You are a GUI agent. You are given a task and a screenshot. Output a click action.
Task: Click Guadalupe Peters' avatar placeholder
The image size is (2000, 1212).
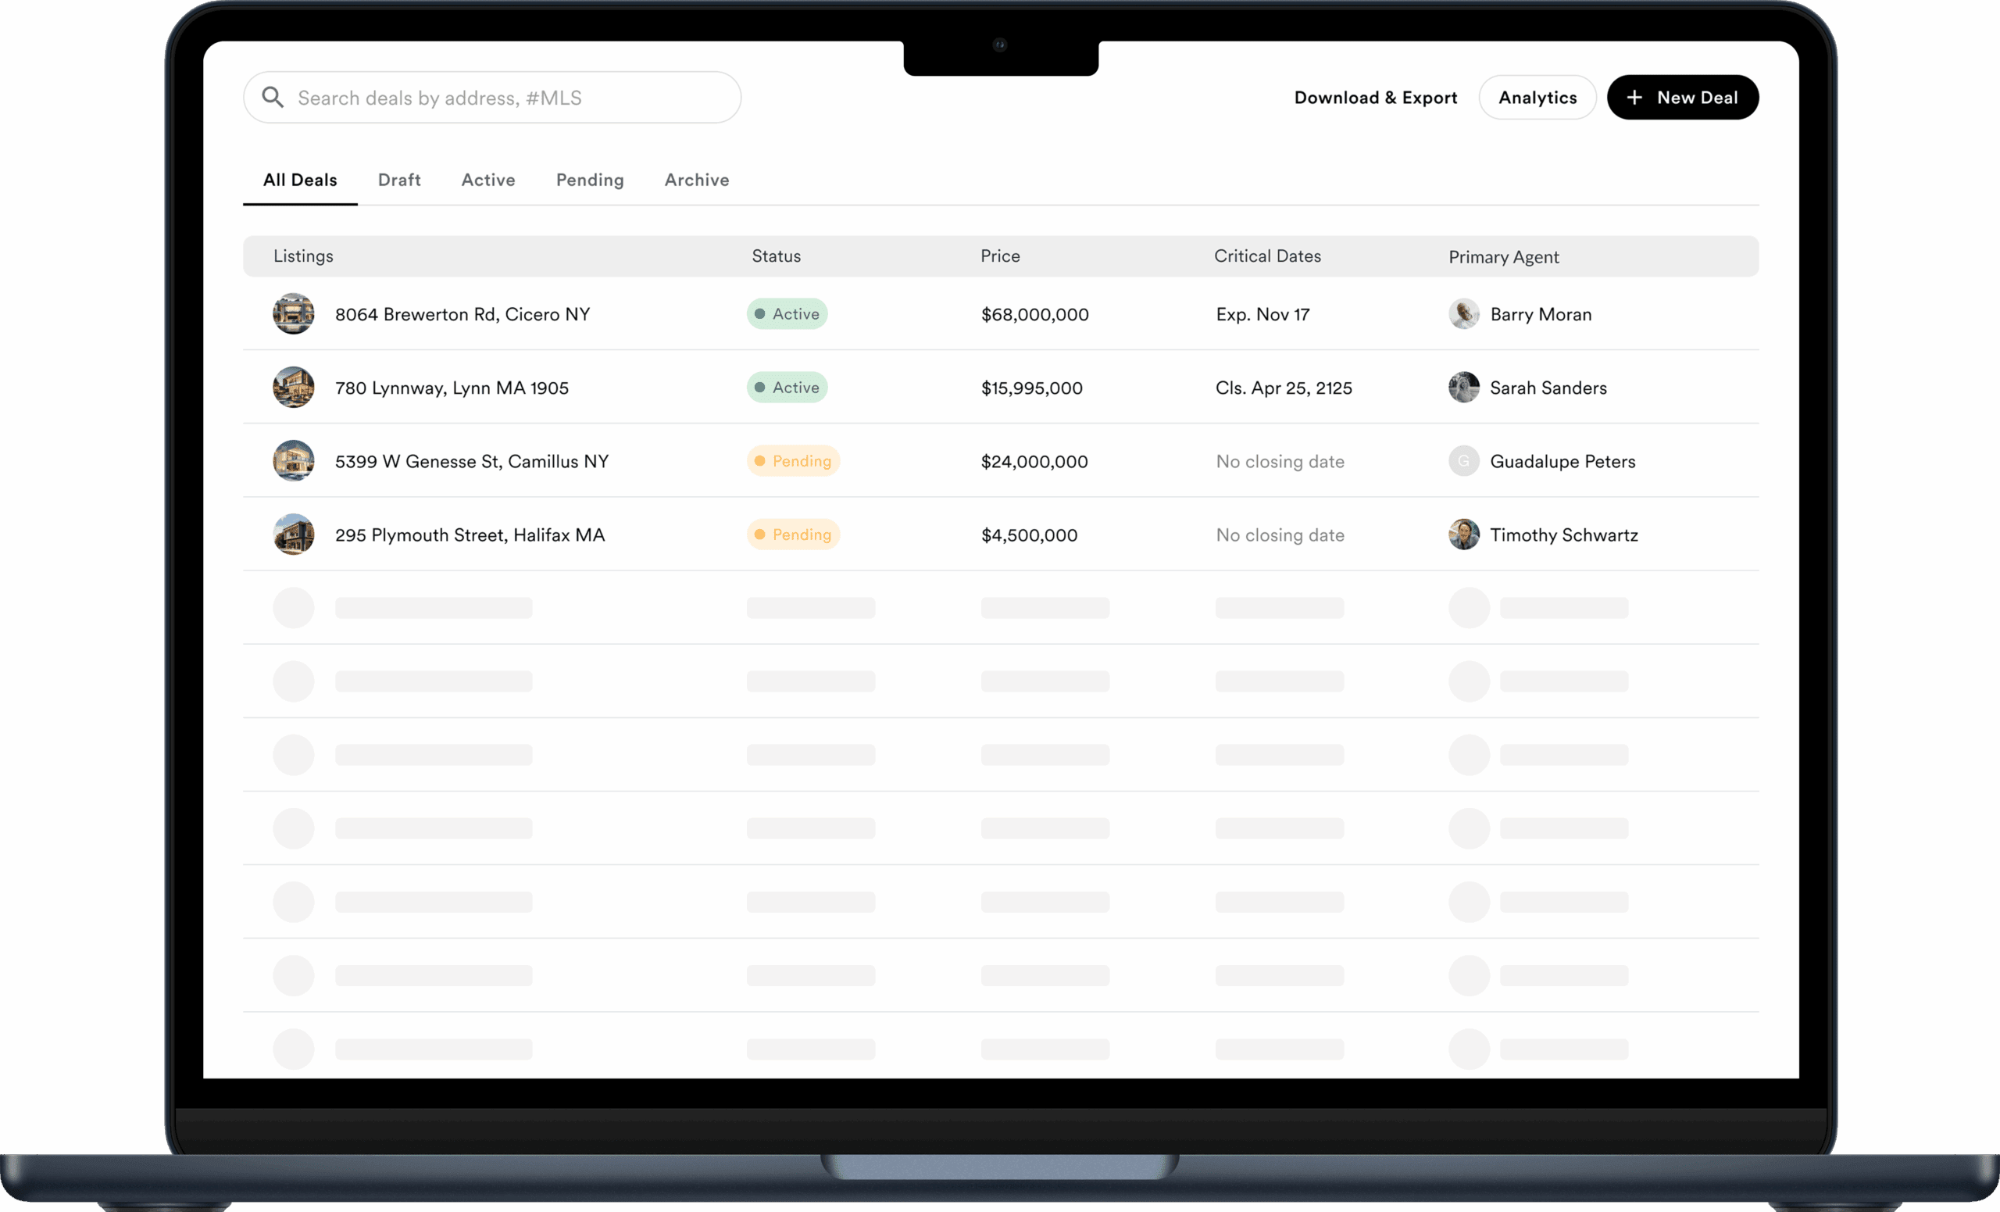pyautogui.click(x=1464, y=461)
